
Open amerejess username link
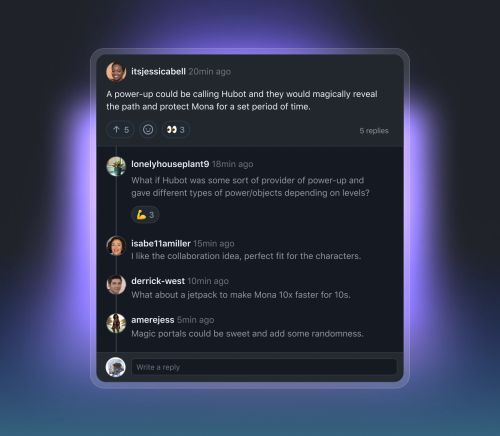(153, 320)
